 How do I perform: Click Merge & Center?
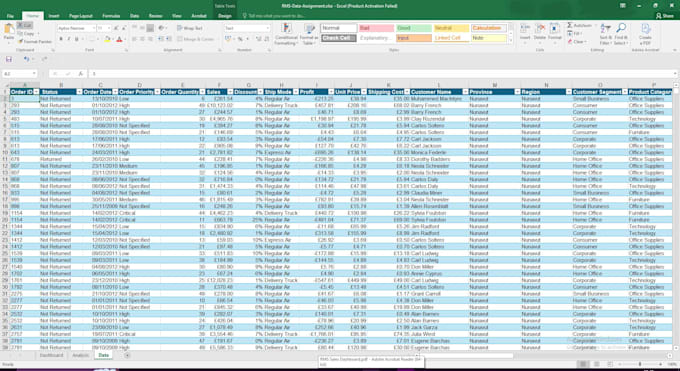196,39
